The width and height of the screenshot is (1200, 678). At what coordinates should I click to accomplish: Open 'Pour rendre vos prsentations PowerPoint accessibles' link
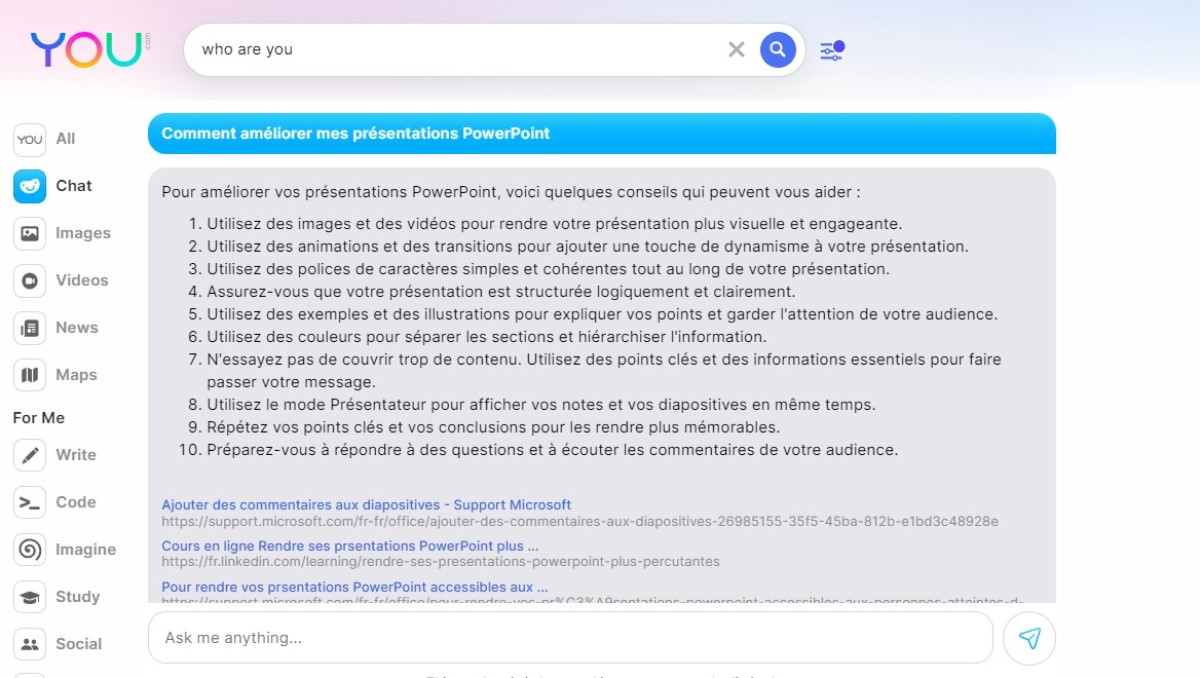pyautogui.click(x=355, y=587)
